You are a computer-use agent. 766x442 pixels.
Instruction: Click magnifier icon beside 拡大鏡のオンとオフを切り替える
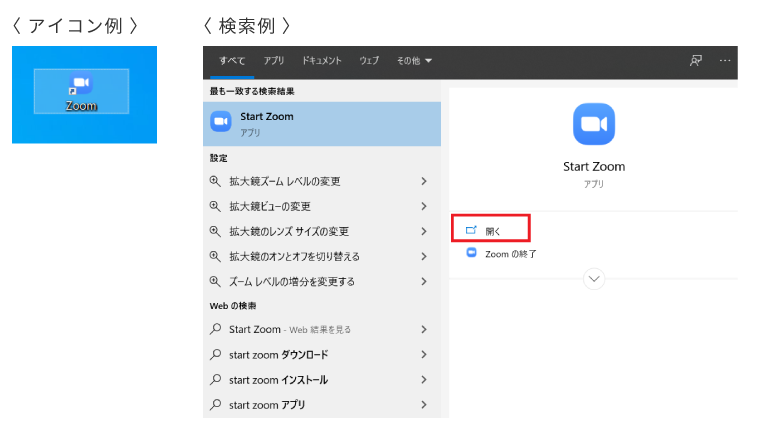pos(215,256)
